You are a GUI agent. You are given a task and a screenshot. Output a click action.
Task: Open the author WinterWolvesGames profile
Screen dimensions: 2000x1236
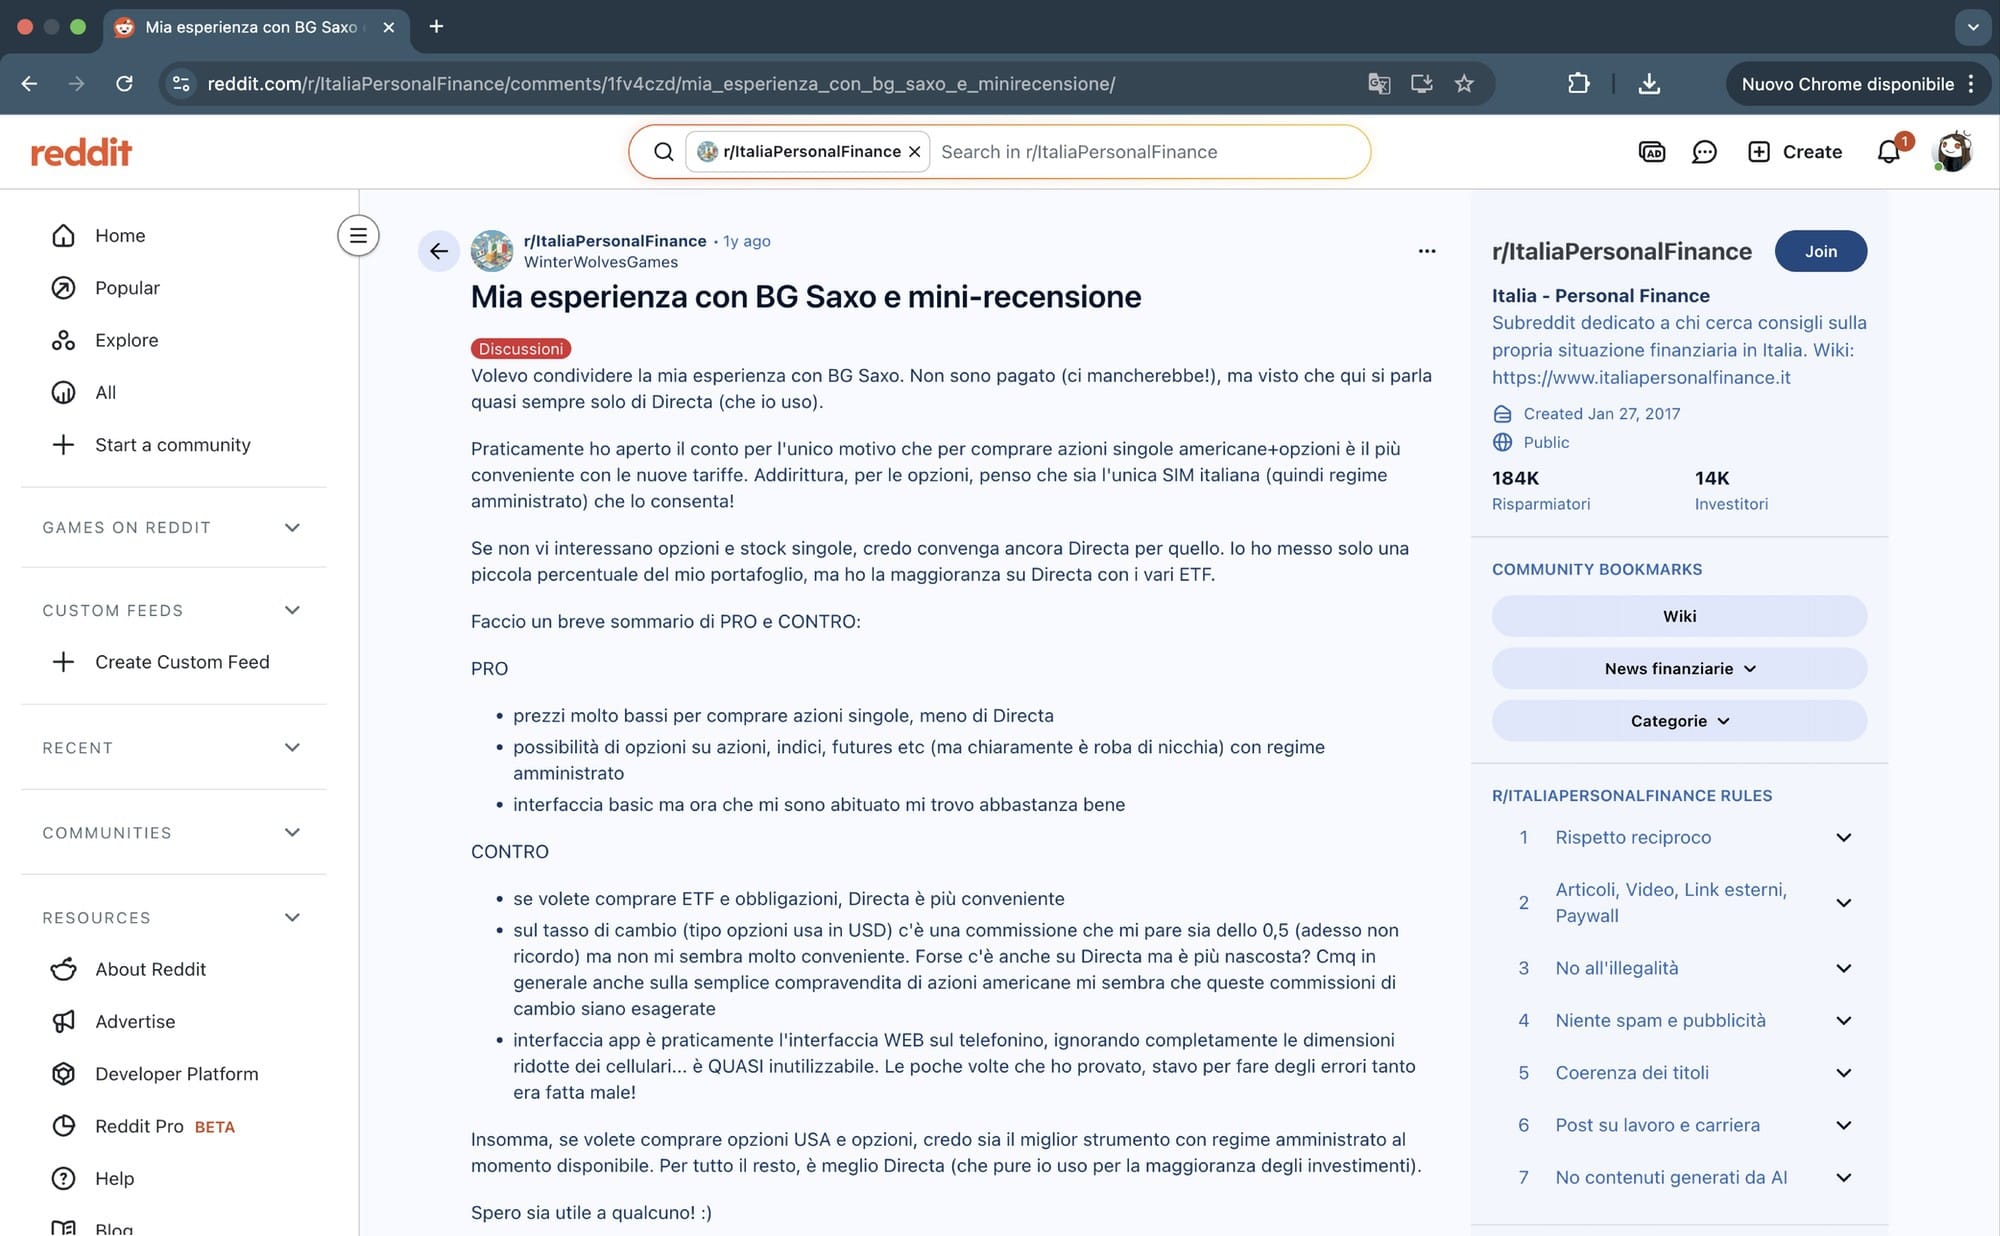pos(600,262)
